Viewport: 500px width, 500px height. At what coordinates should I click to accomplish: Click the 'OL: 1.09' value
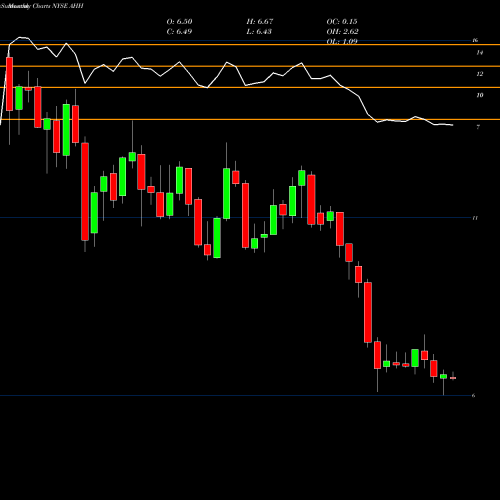[x=342, y=41]
